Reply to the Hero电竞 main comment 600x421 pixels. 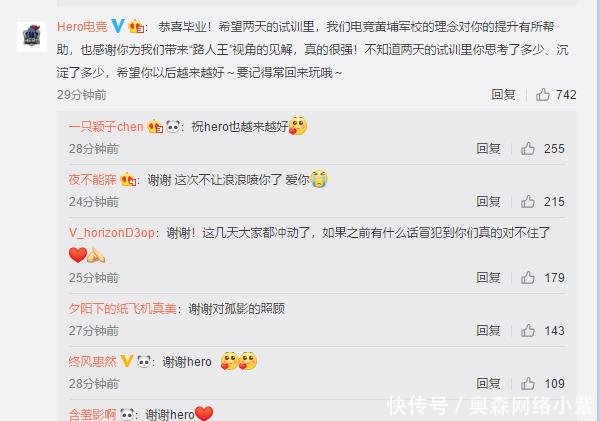click(503, 95)
